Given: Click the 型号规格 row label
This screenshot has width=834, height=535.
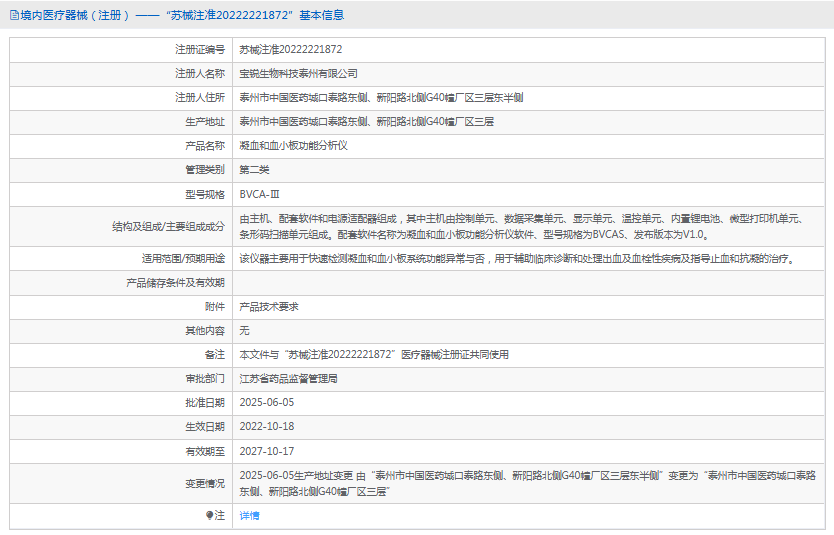Looking at the screenshot, I should pyautogui.click(x=205, y=195).
